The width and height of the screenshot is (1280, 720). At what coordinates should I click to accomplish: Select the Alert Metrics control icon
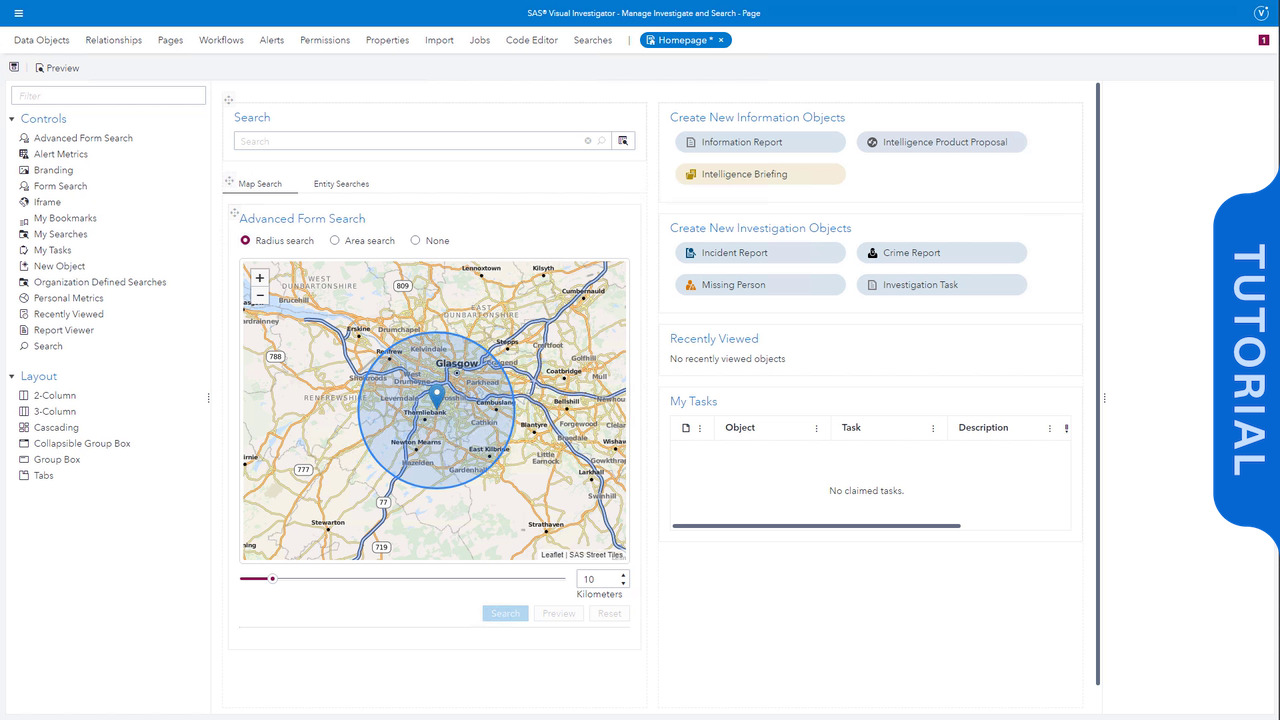pyautogui.click(x=25, y=154)
